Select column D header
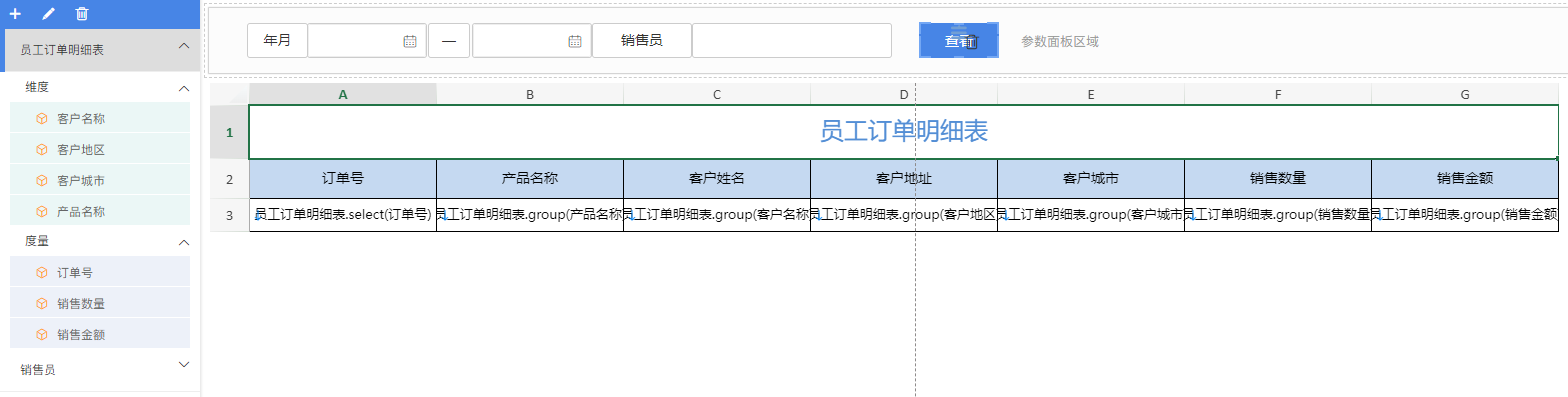Screen dimensions: 1568x397 tap(904, 94)
